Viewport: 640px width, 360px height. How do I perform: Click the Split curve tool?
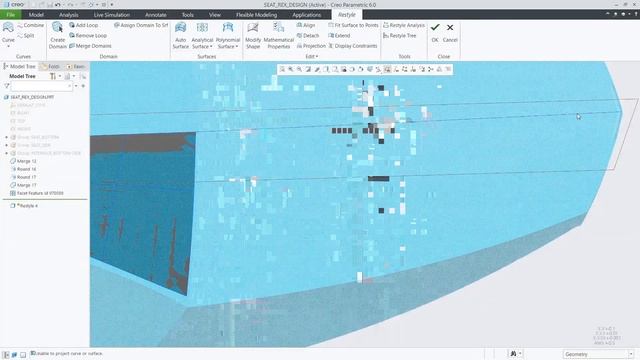click(26, 36)
